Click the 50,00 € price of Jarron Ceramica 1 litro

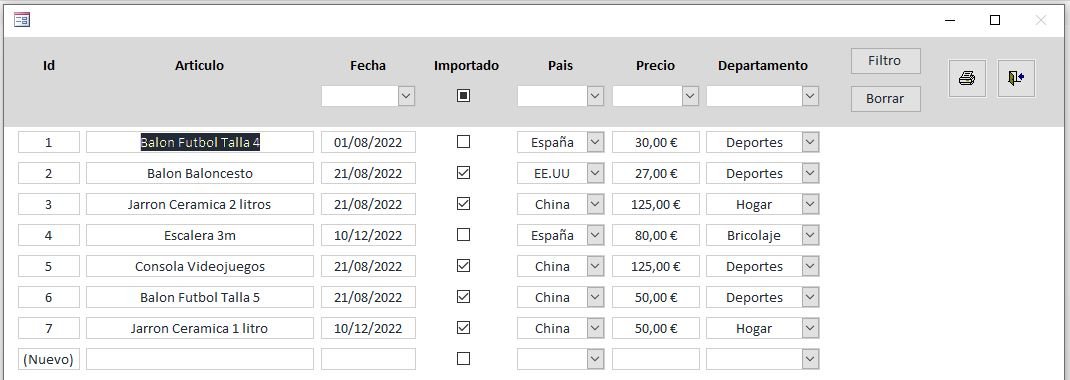656,328
